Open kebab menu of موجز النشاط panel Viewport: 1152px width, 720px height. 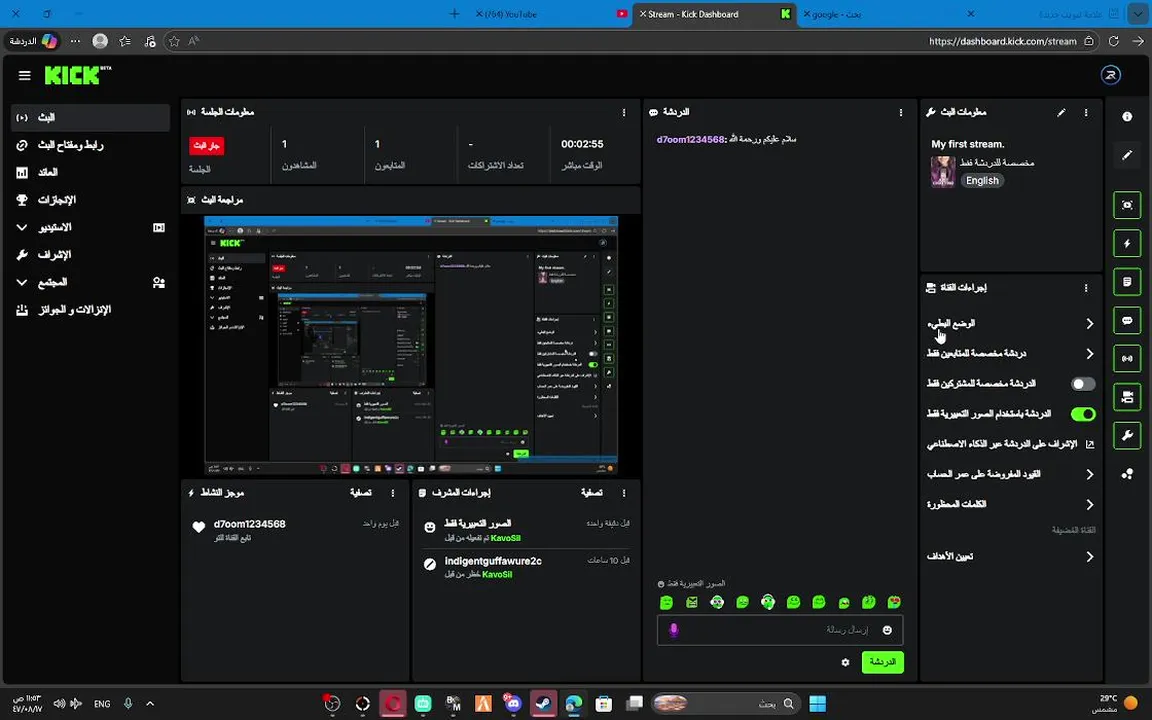point(393,493)
